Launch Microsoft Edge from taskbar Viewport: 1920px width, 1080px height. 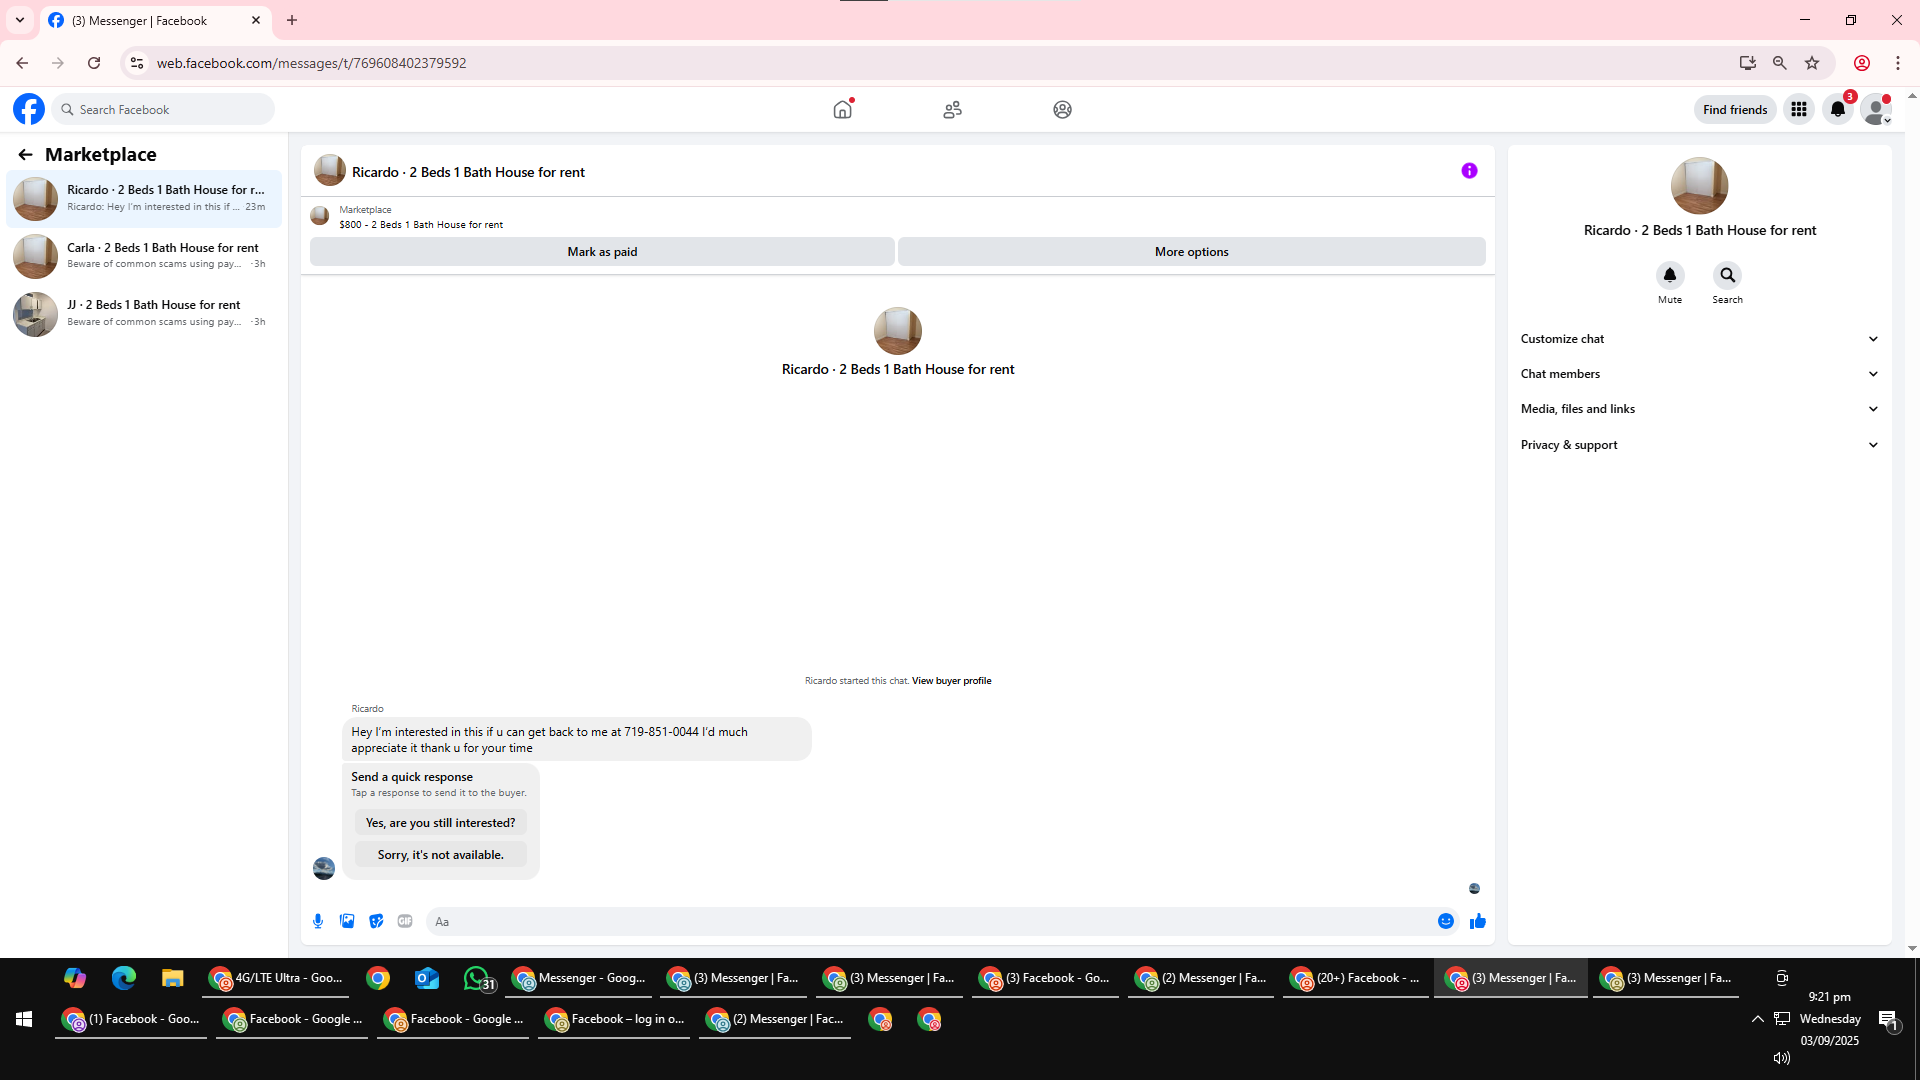(x=124, y=978)
